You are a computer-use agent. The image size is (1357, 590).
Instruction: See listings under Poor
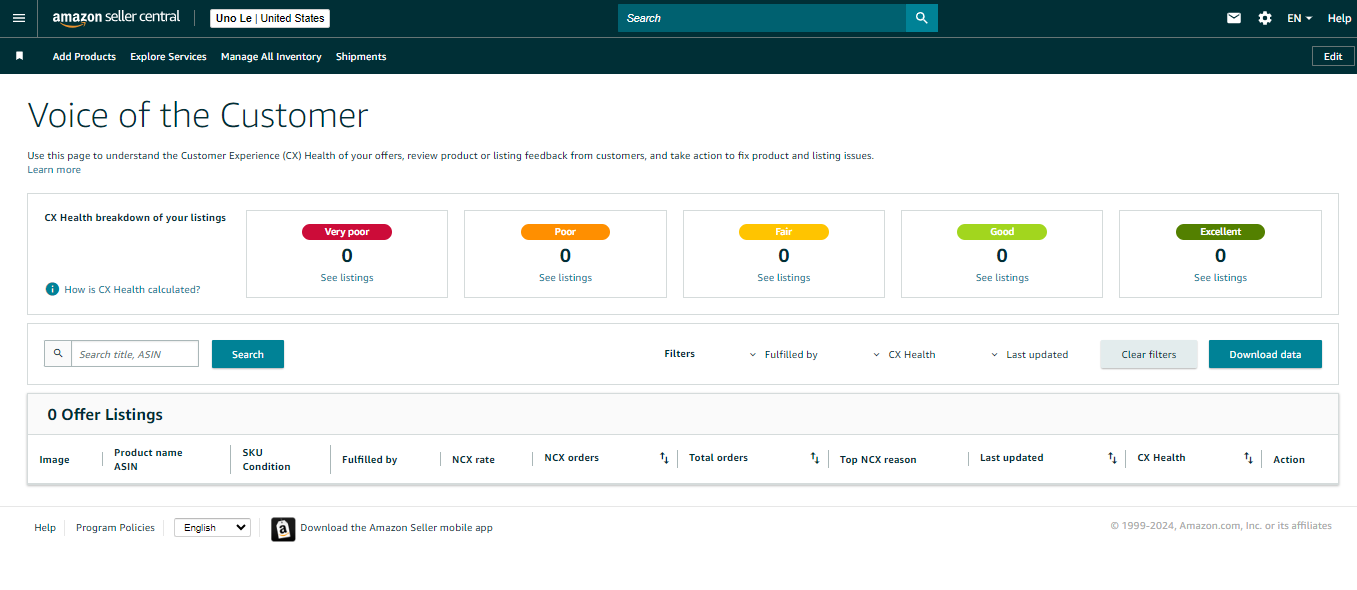point(565,278)
